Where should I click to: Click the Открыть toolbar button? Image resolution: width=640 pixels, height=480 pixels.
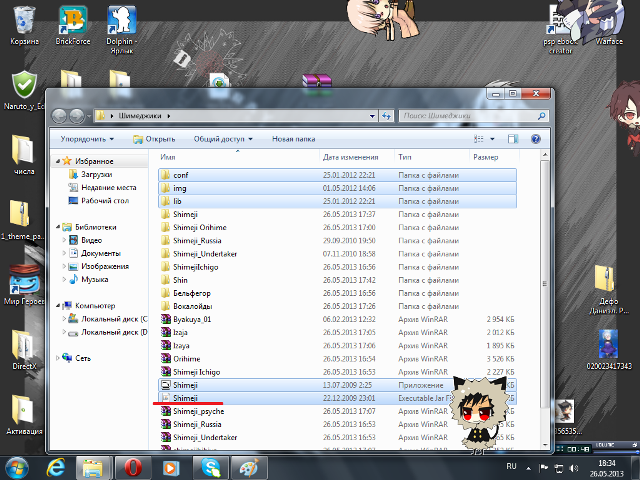pyautogui.click(x=154, y=139)
